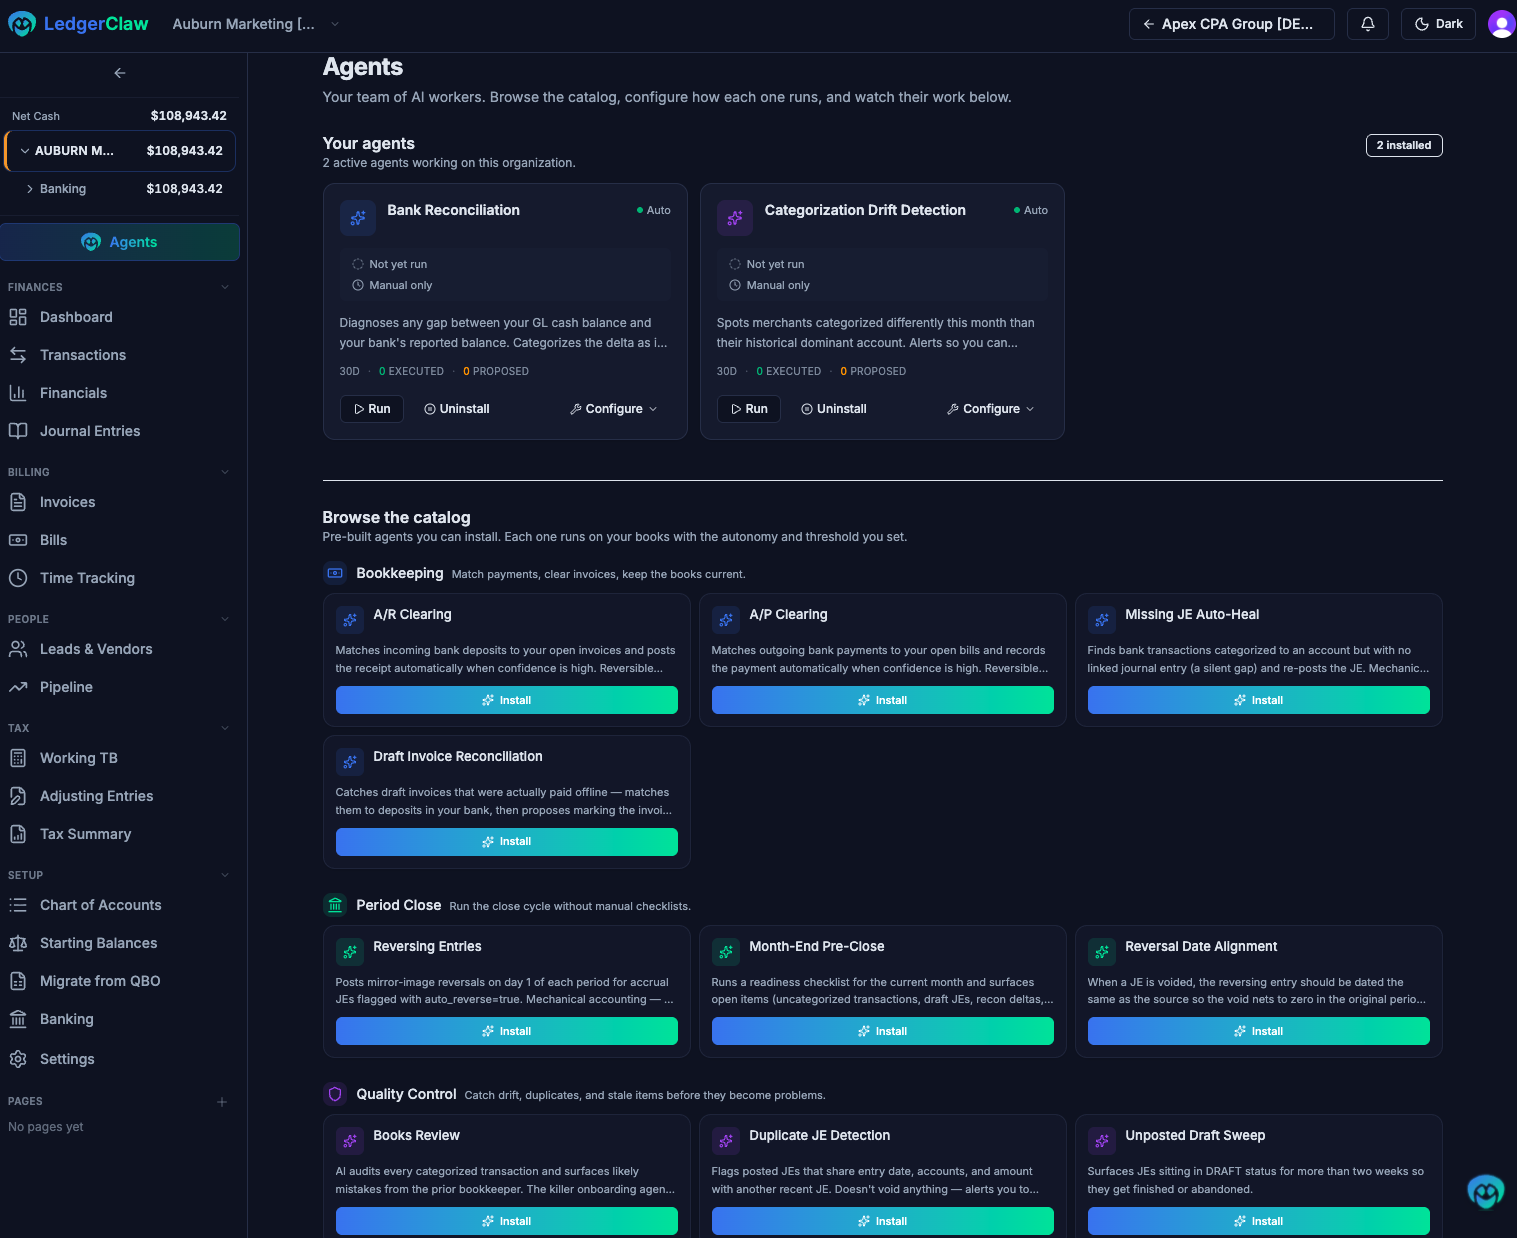Open the floating LedgerClaw chat assistant

(1485, 1191)
